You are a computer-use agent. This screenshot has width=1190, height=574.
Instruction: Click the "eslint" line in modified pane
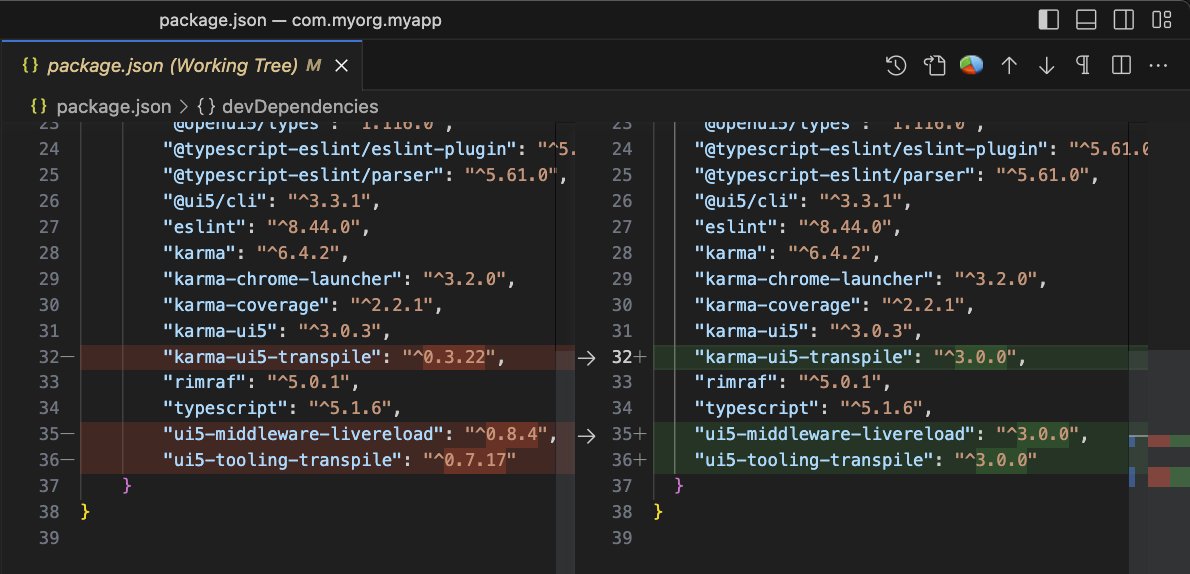[797, 227]
